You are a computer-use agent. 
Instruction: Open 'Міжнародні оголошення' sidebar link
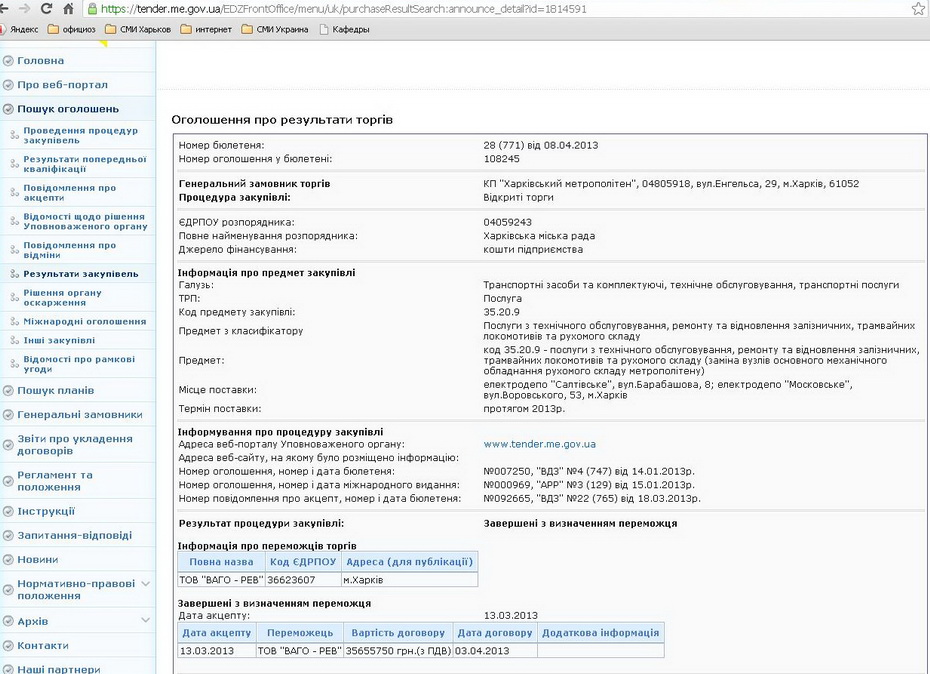coord(85,321)
